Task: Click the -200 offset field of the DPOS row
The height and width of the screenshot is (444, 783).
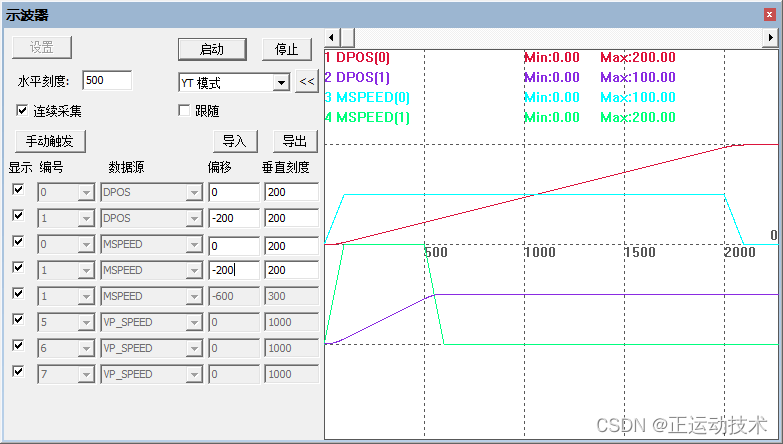Action: [x=234, y=218]
